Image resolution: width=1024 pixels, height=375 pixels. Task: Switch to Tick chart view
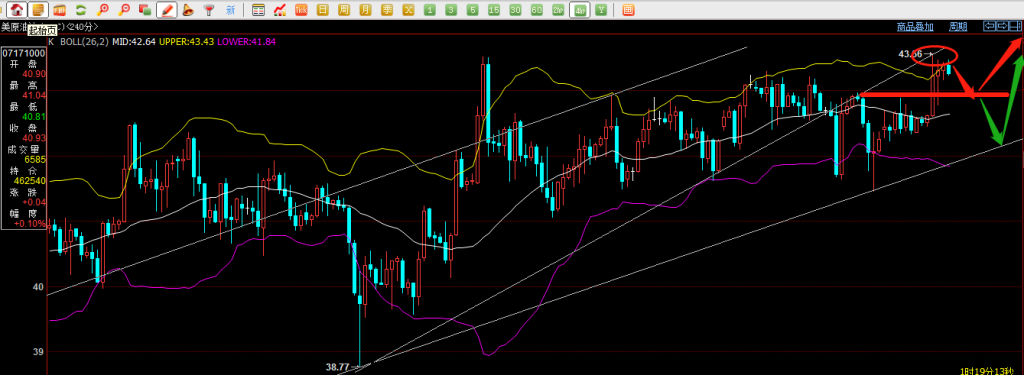[301, 9]
